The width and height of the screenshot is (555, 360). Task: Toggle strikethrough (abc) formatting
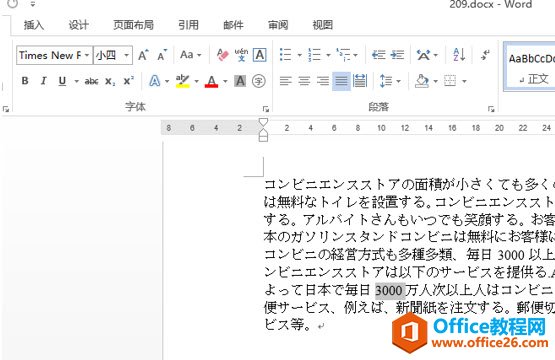point(91,81)
